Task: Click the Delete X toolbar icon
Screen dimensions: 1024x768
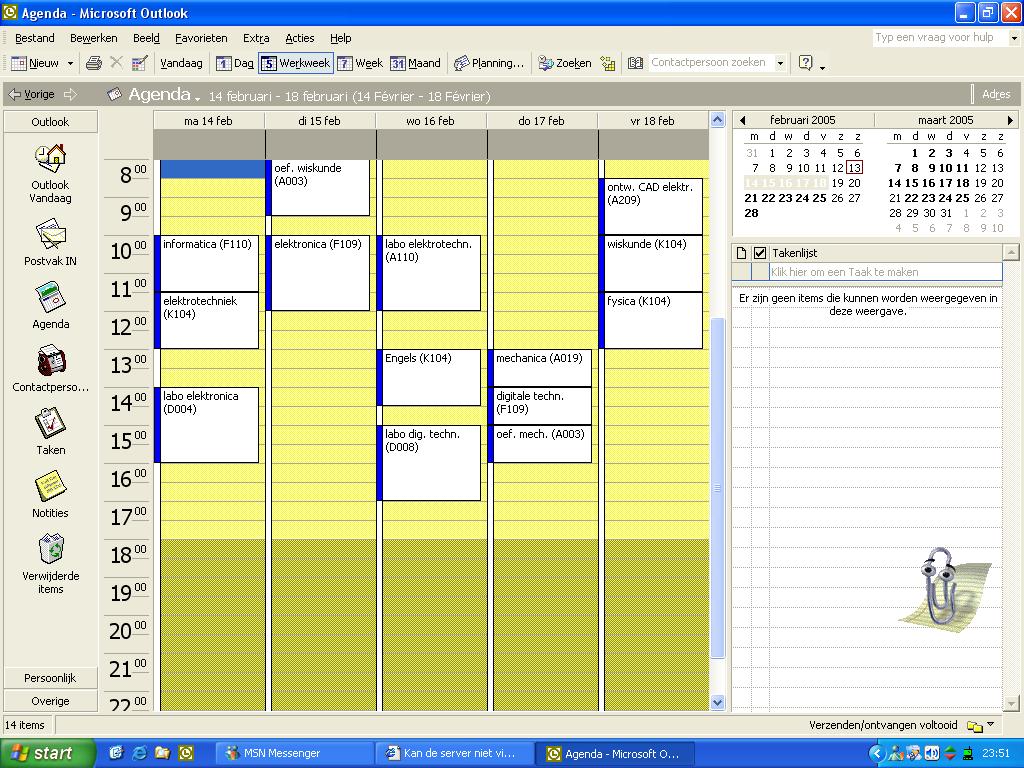Action: pyautogui.click(x=116, y=63)
